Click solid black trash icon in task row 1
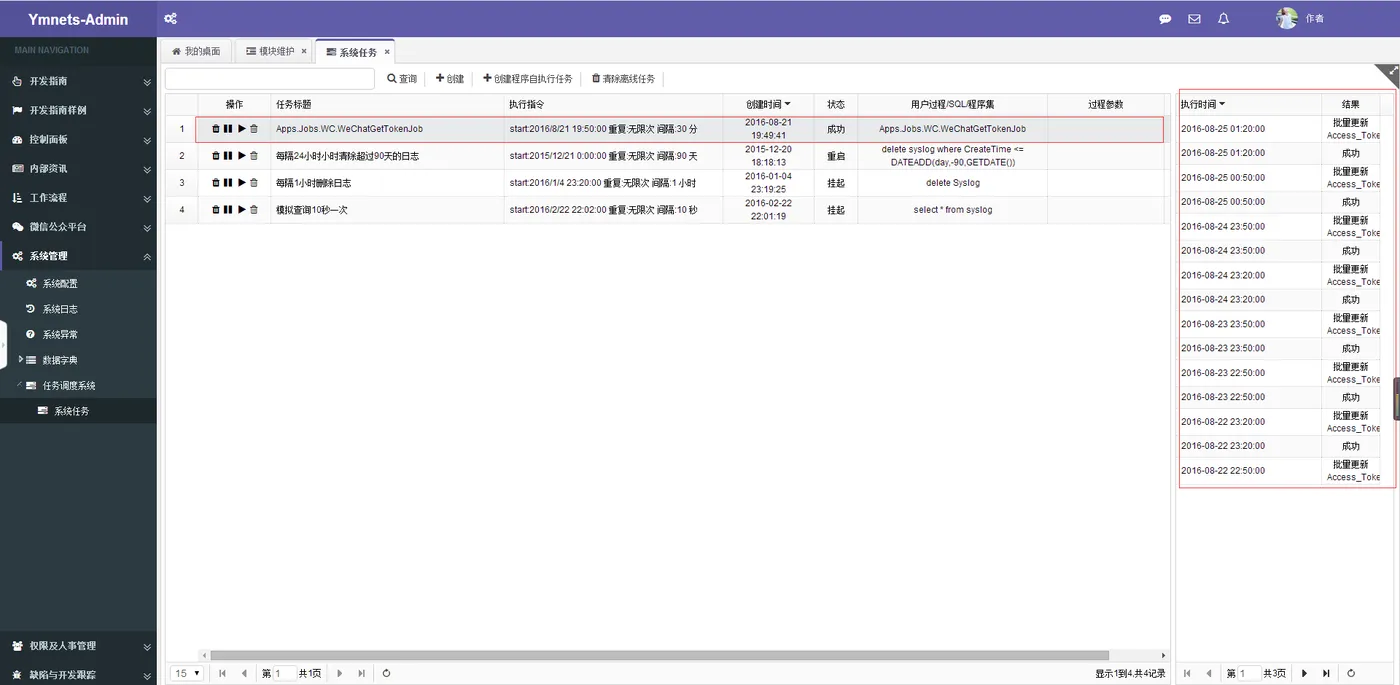The image size is (1400, 685). click(x=215, y=128)
